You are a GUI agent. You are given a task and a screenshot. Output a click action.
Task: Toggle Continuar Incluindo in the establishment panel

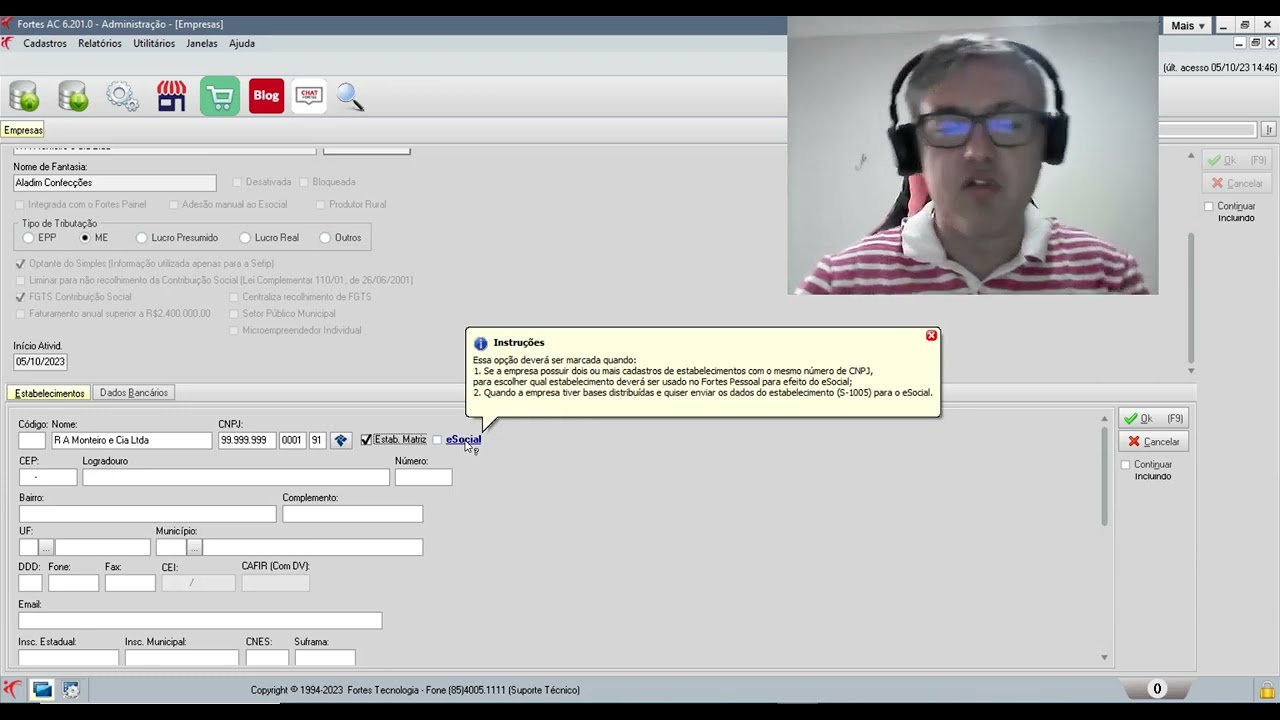[x=1126, y=465]
